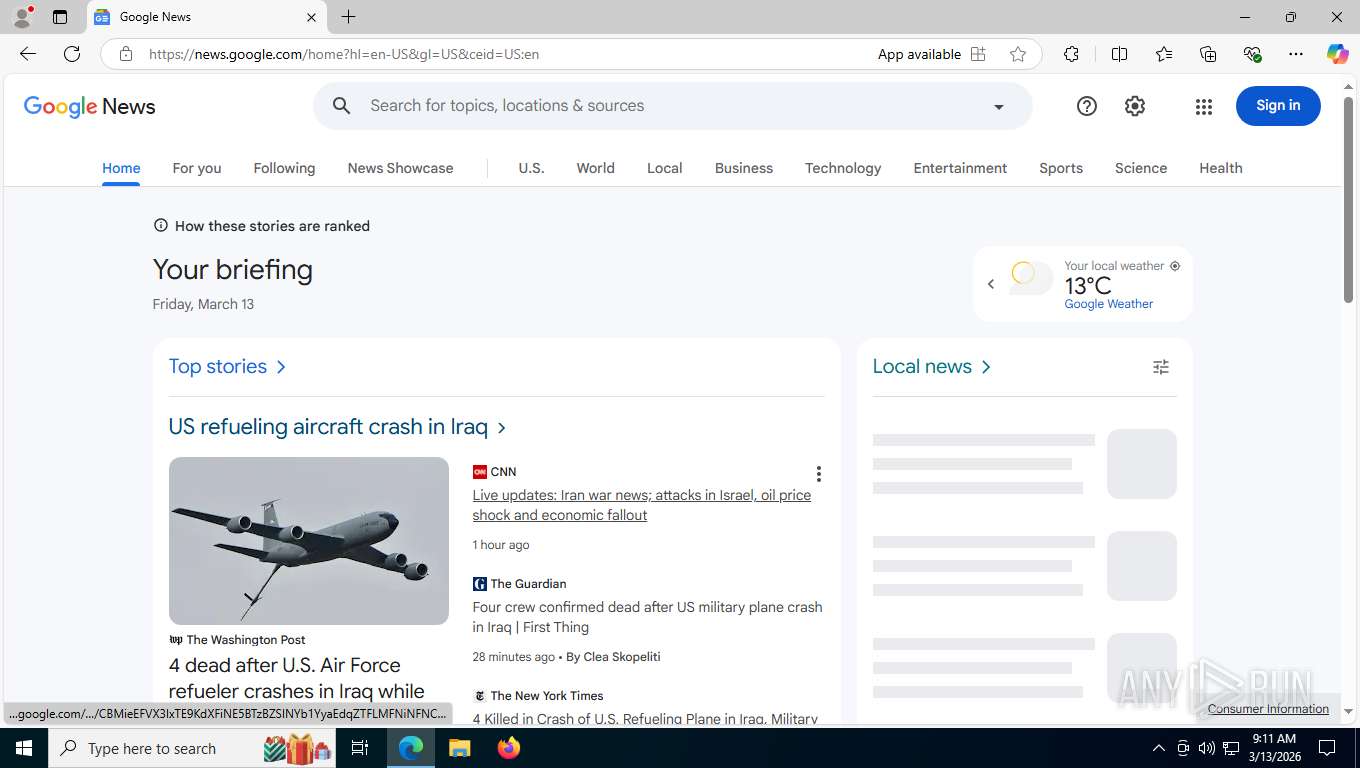The height and width of the screenshot is (768, 1360).
Task: Open the U.S. section
Action: [531, 168]
